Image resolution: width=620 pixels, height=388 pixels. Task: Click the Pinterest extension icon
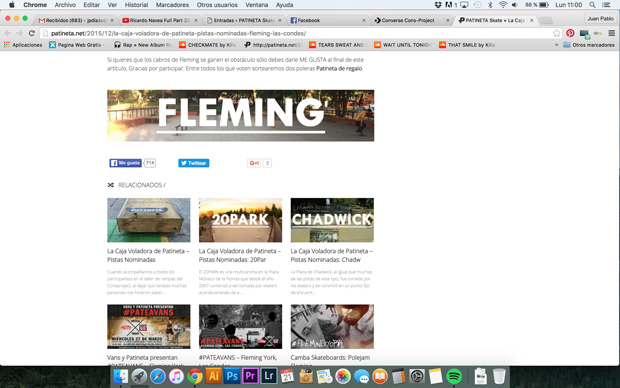570,33
